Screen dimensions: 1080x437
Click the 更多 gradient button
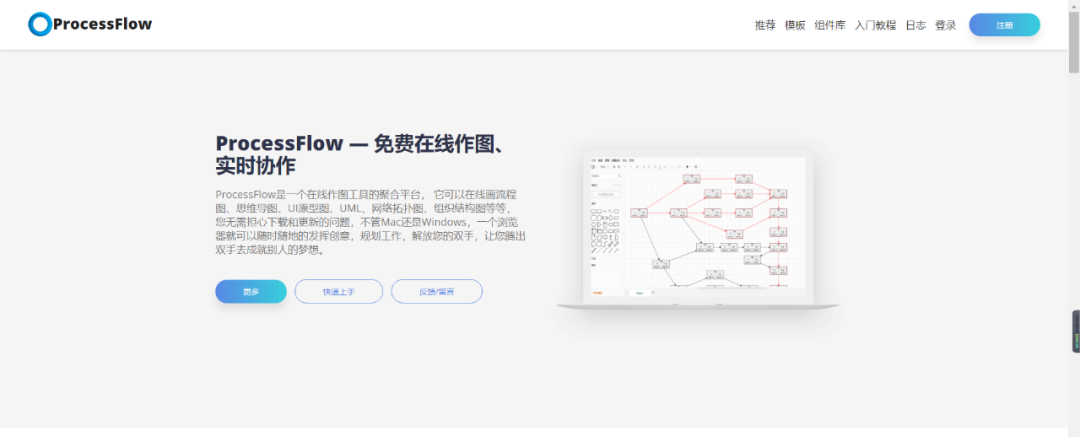251,292
